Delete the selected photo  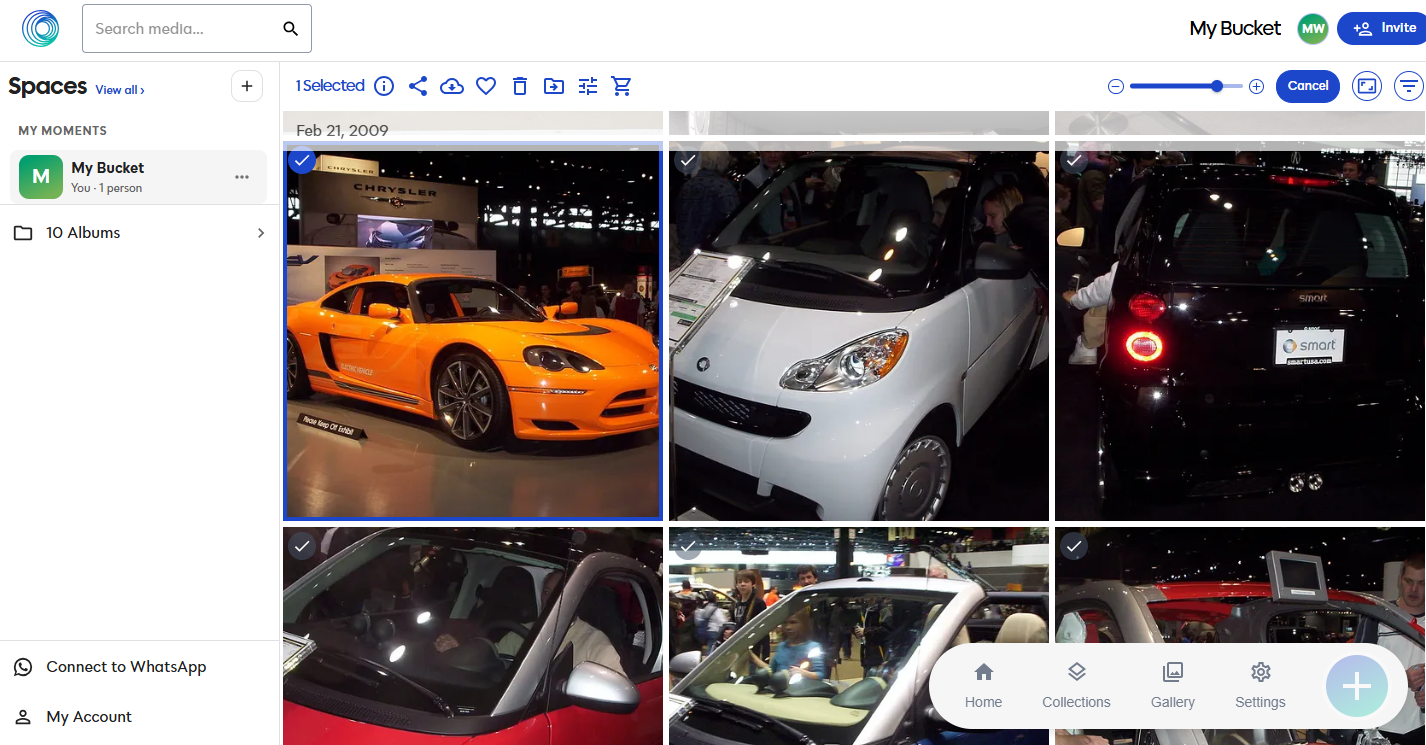click(x=520, y=86)
